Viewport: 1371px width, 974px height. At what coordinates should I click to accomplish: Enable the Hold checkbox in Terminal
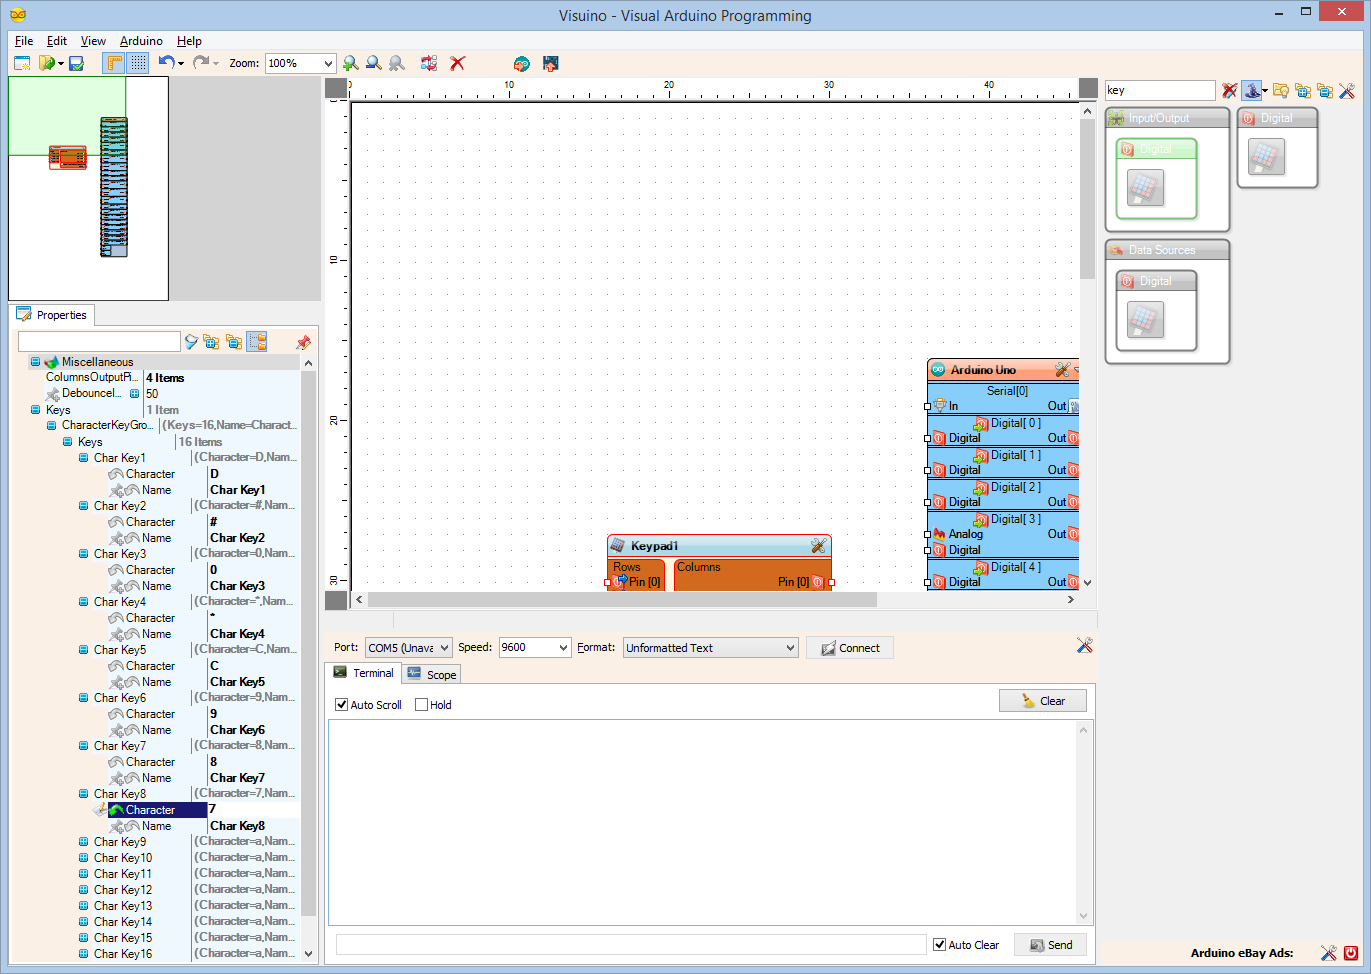(422, 705)
